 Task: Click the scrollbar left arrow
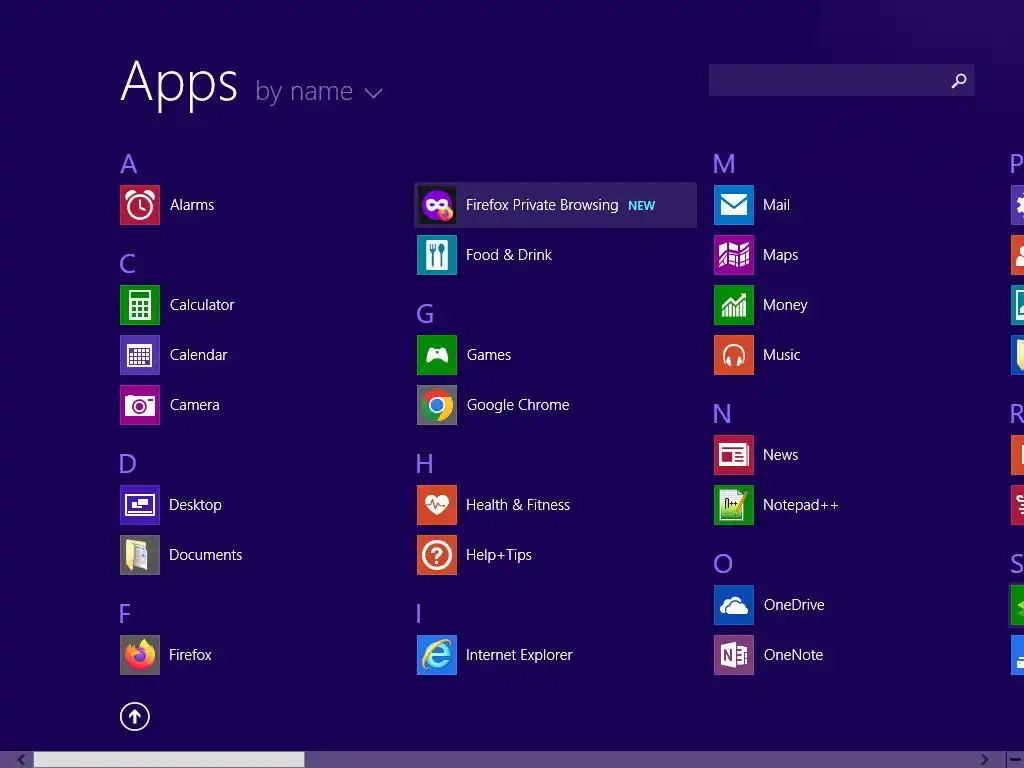(22, 760)
